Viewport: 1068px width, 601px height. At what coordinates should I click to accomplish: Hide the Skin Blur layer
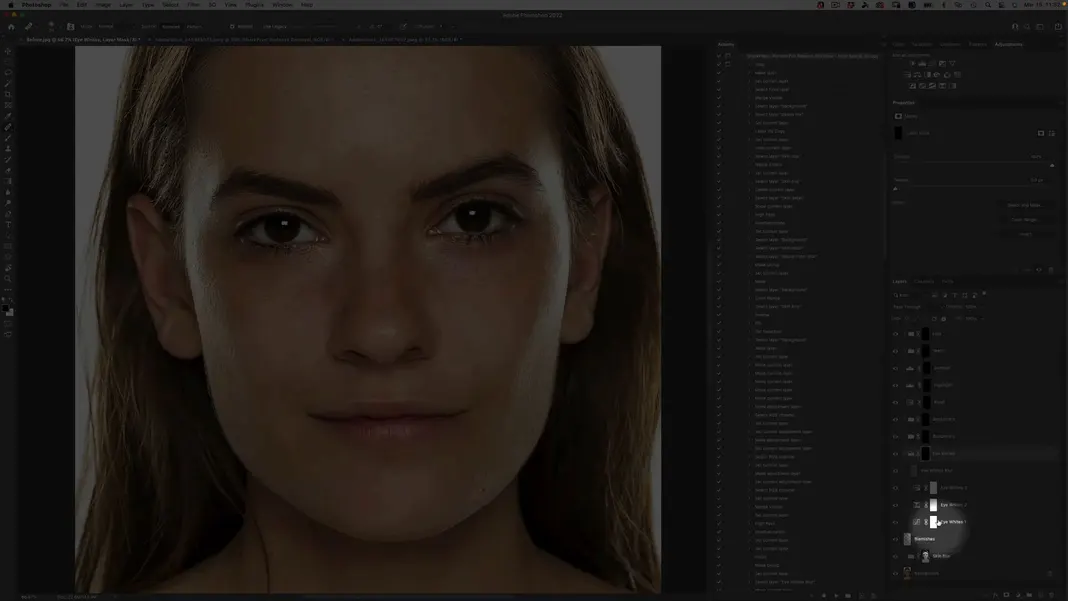[896, 556]
